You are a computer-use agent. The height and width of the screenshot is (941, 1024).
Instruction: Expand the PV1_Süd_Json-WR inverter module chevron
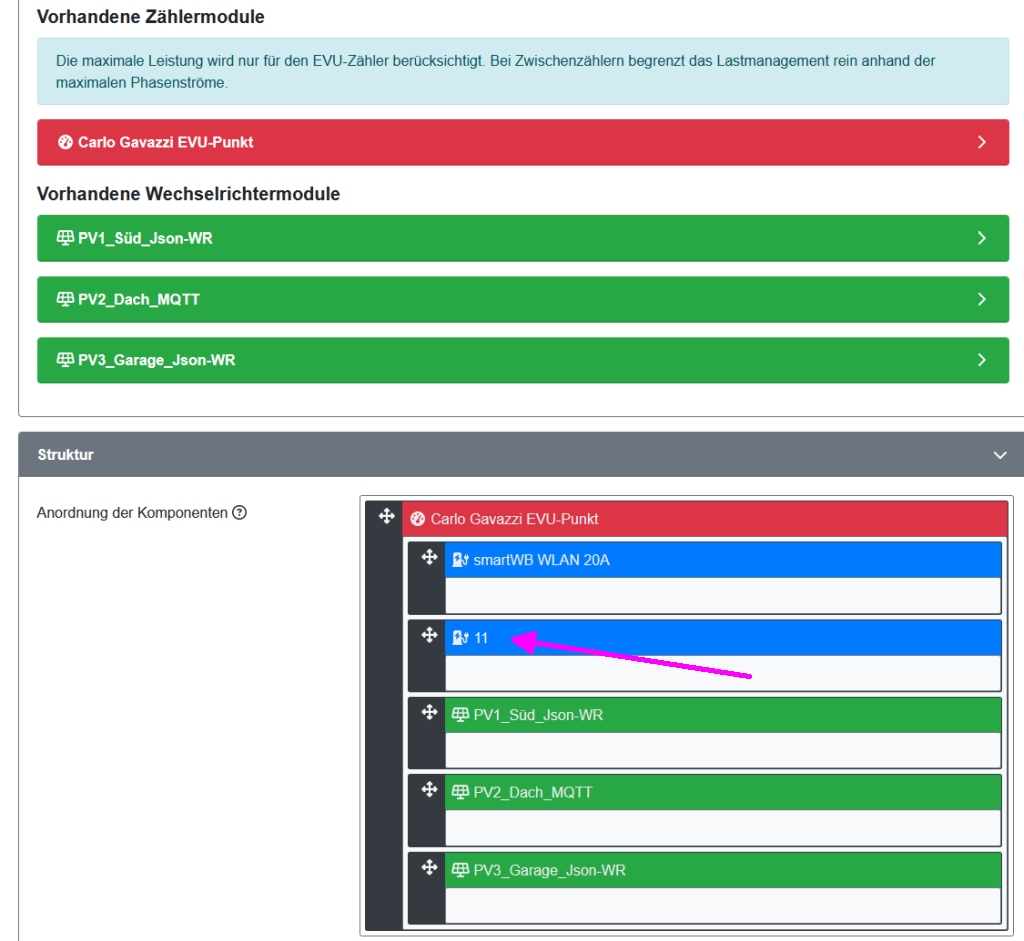982,238
